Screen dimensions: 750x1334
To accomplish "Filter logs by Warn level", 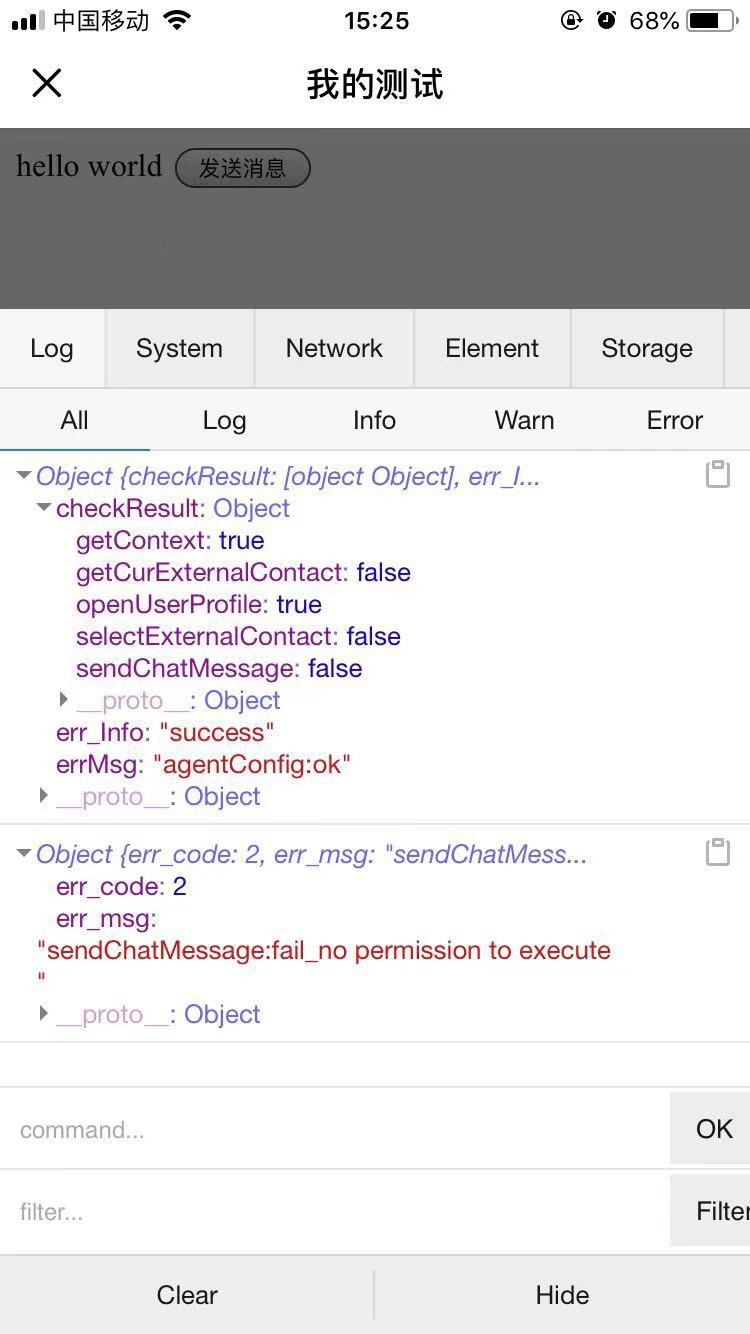I will (x=524, y=420).
